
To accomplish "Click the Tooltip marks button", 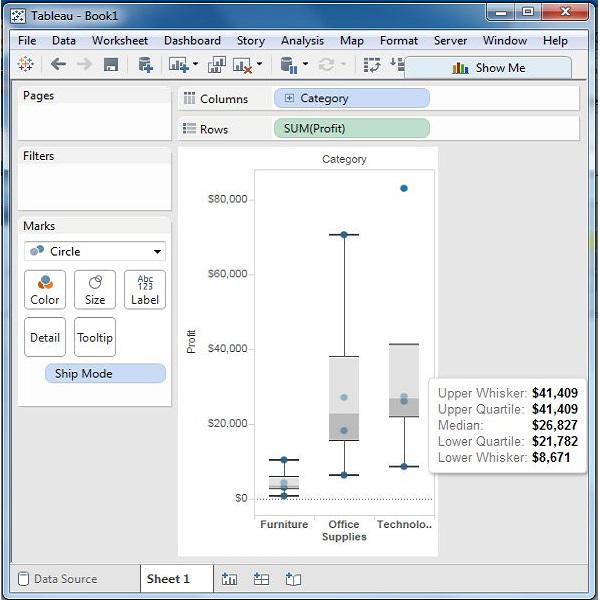I will tap(95, 337).
